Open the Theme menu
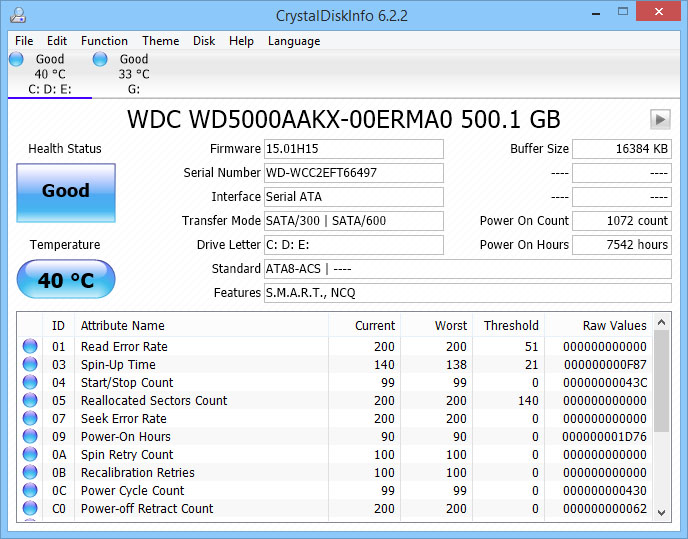 click(x=160, y=41)
